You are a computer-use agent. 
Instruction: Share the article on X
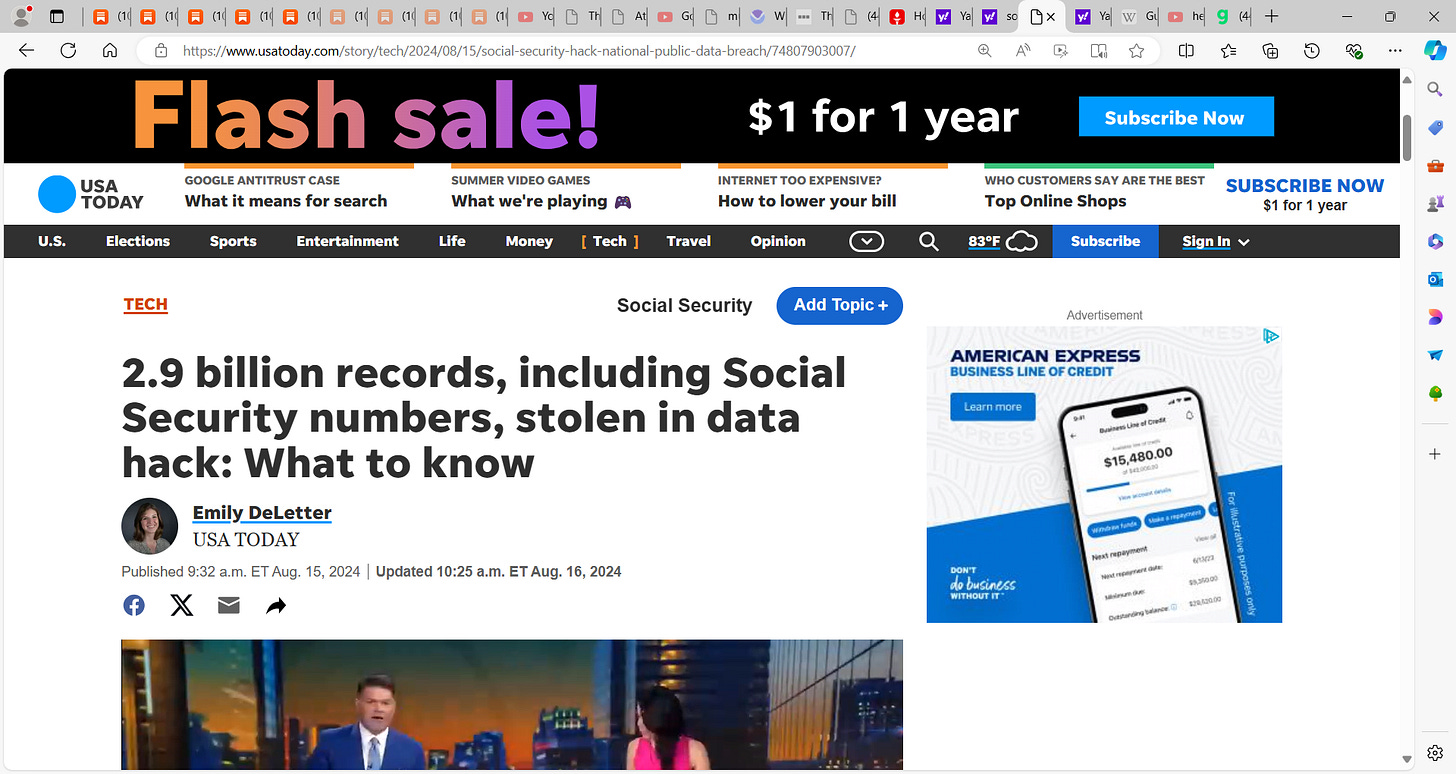(181, 605)
